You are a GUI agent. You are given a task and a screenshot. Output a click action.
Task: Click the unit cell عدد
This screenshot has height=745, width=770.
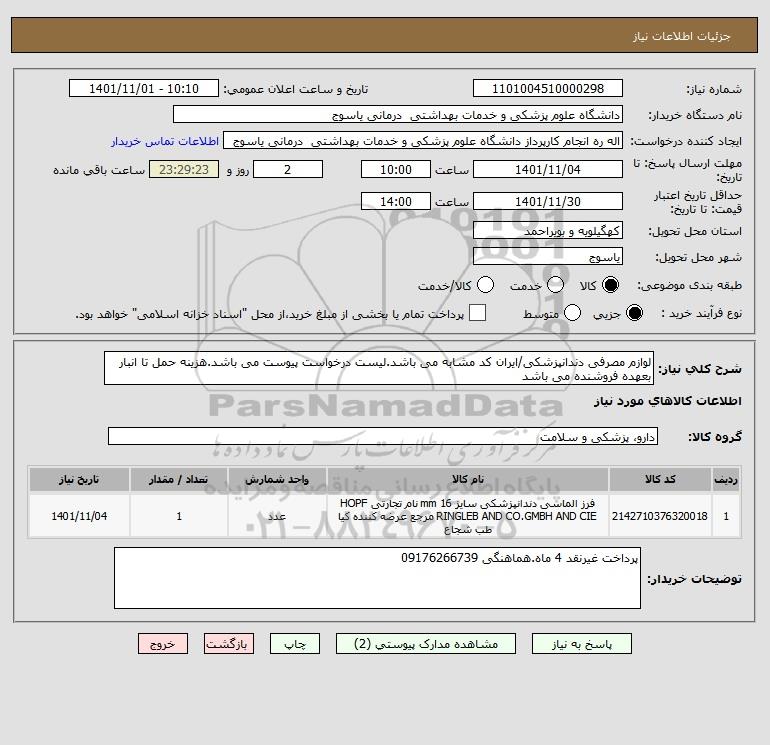(x=277, y=516)
